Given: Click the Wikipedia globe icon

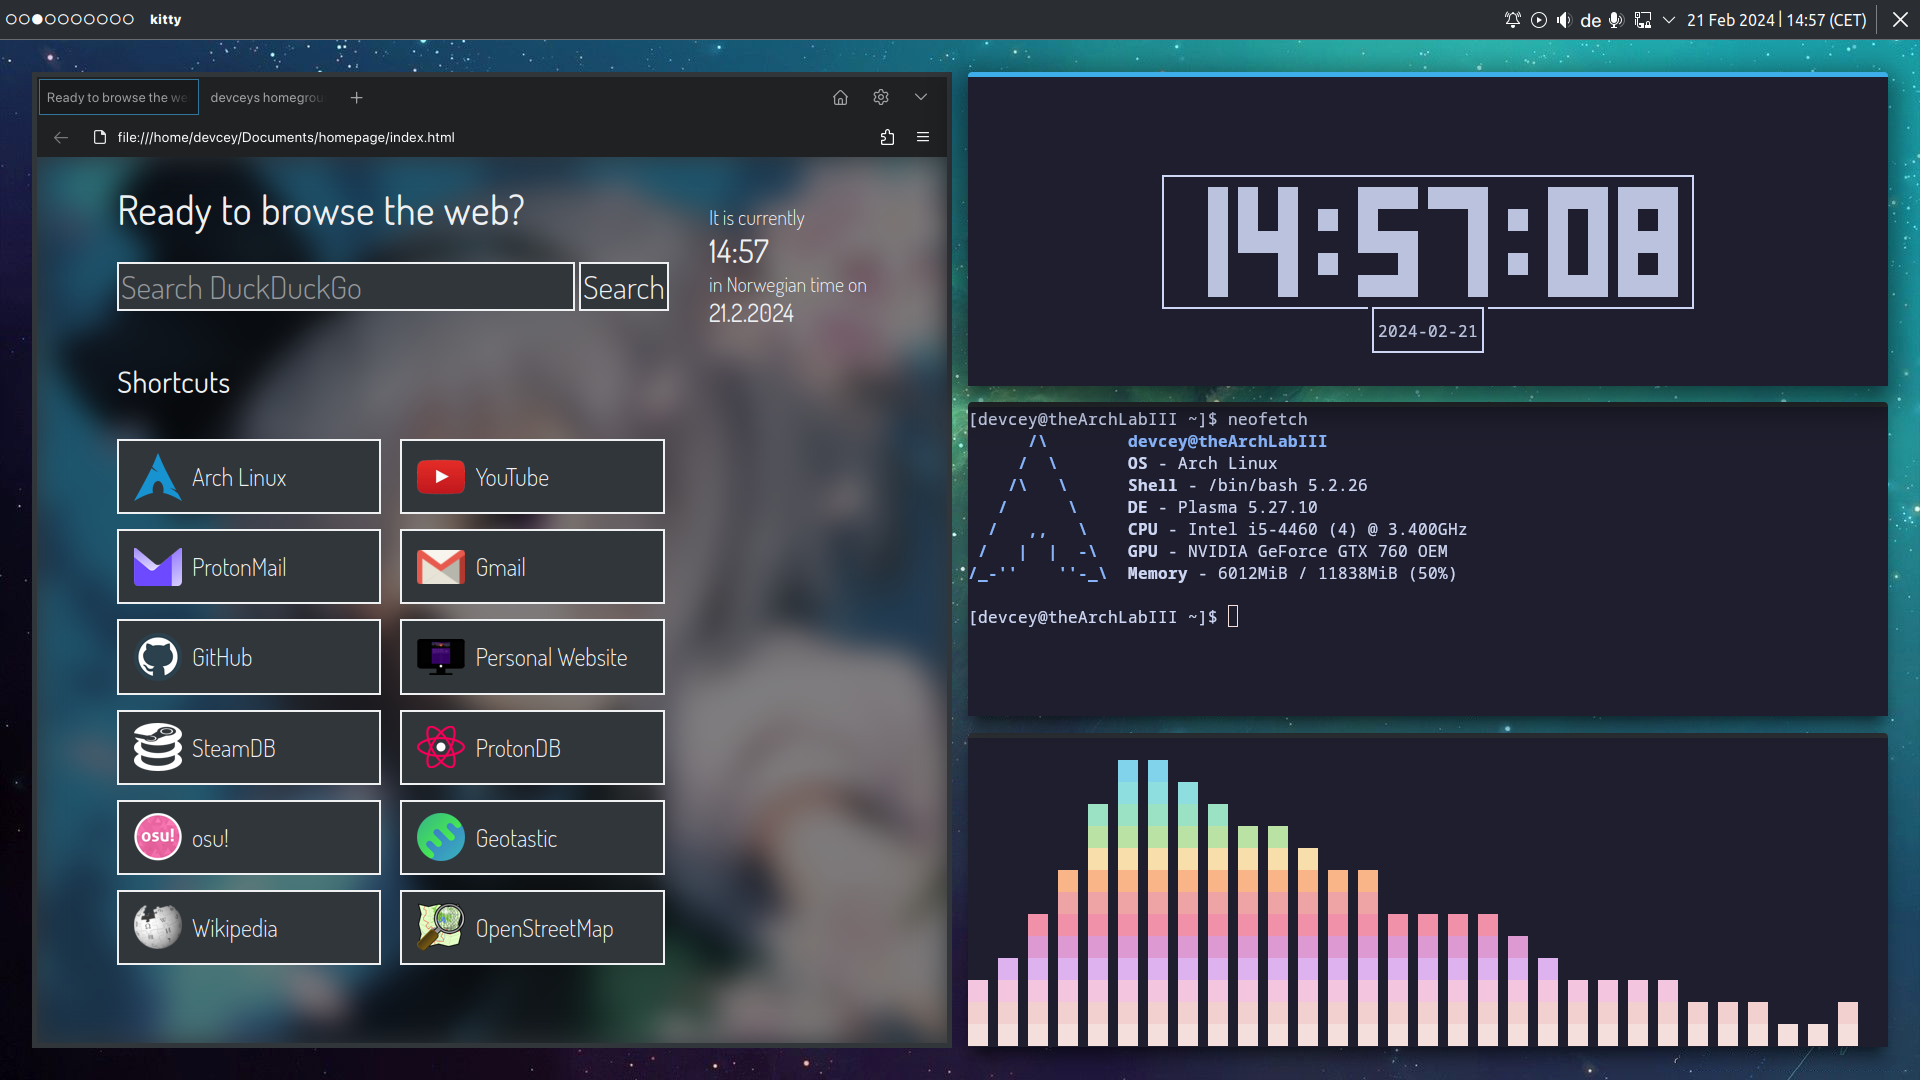Looking at the screenshot, I should click(x=158, y=927).
